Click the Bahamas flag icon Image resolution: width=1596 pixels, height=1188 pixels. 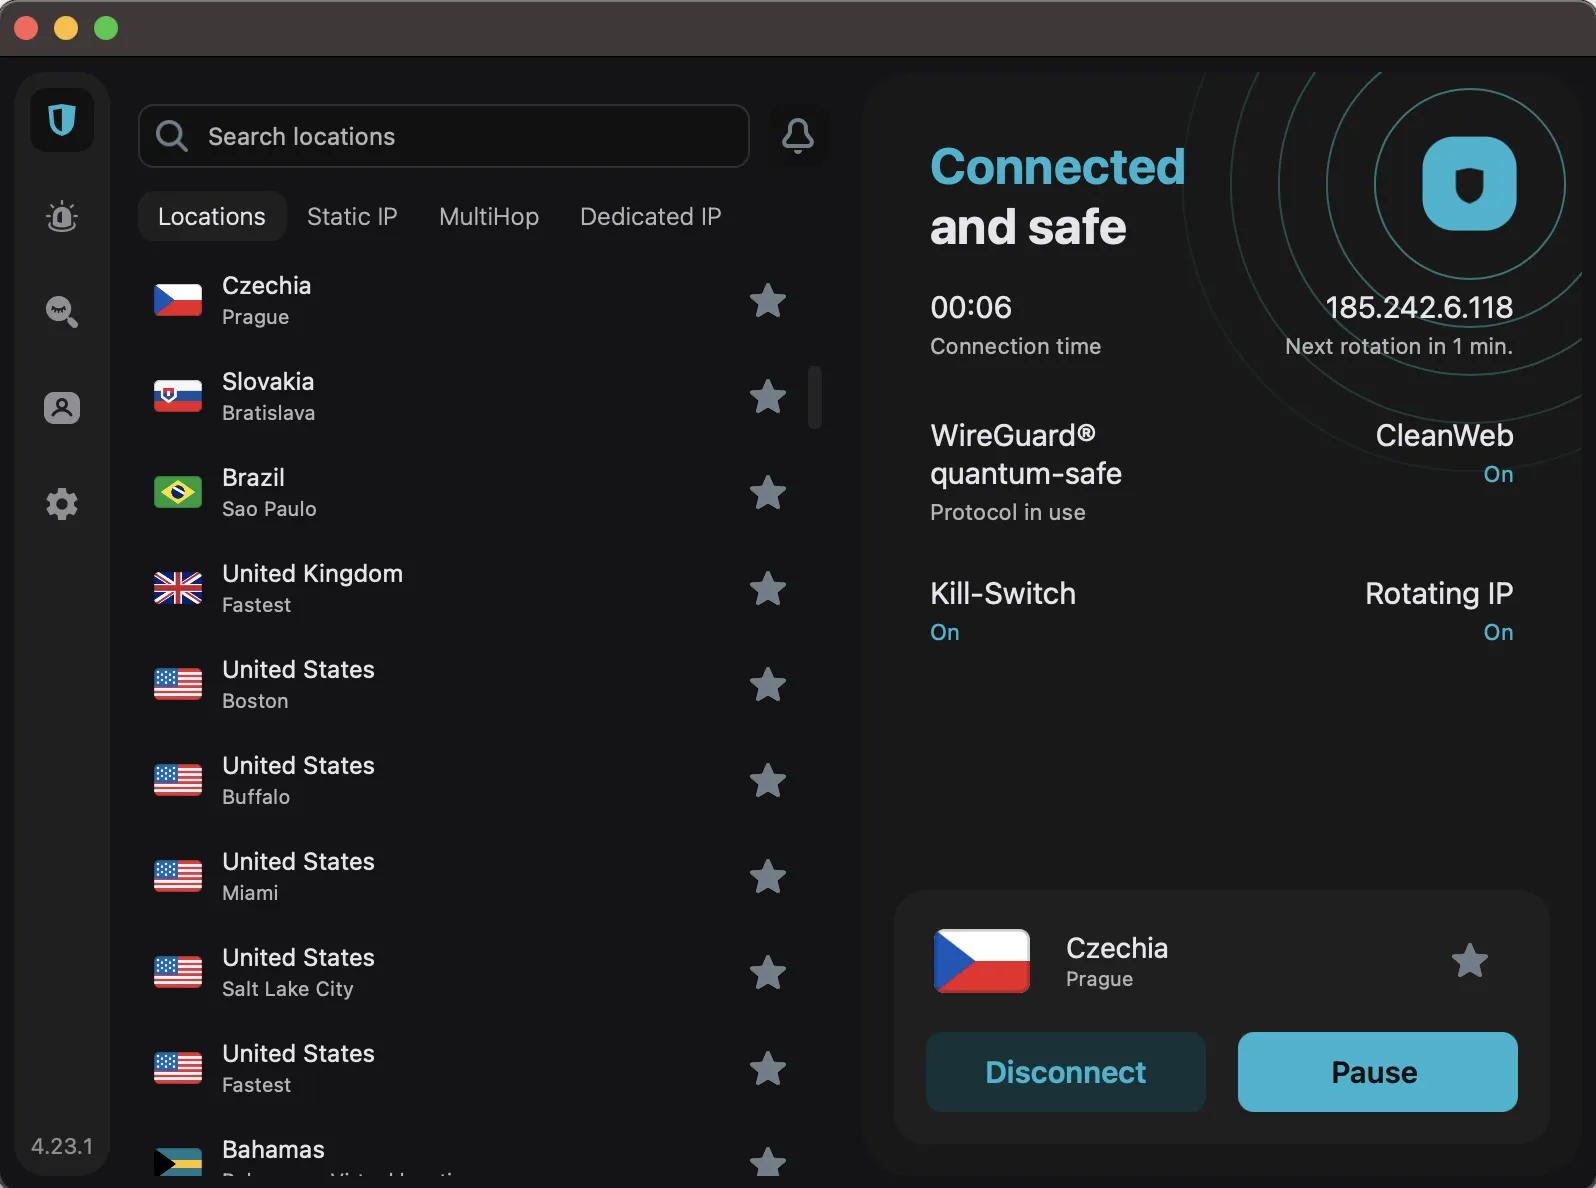178,1162
